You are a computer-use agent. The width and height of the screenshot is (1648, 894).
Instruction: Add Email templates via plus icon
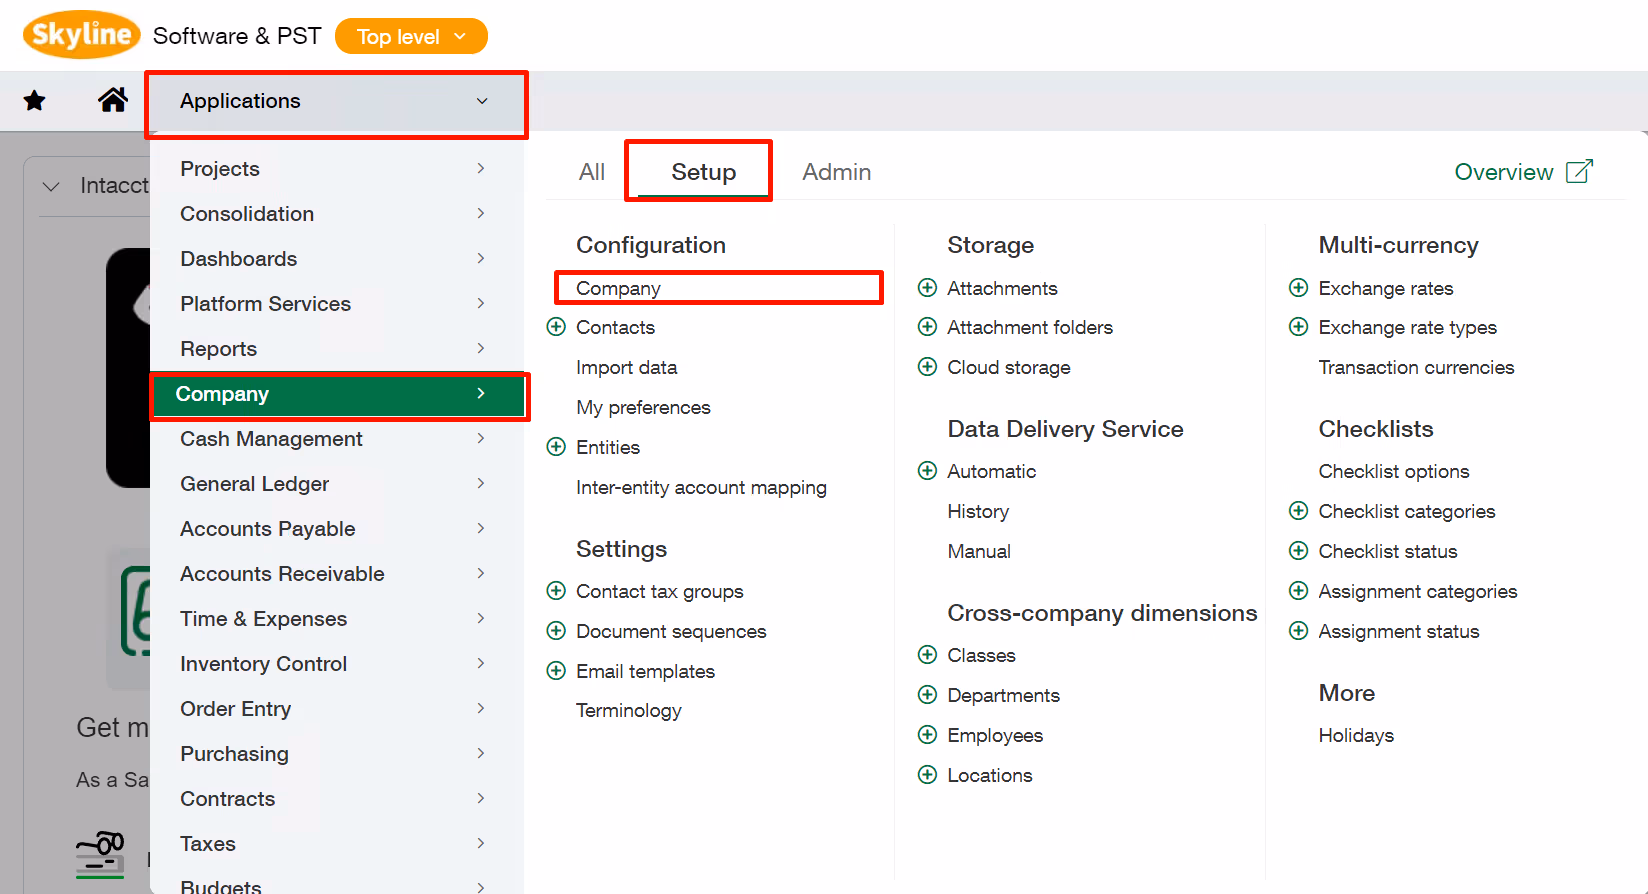[556, 671]
